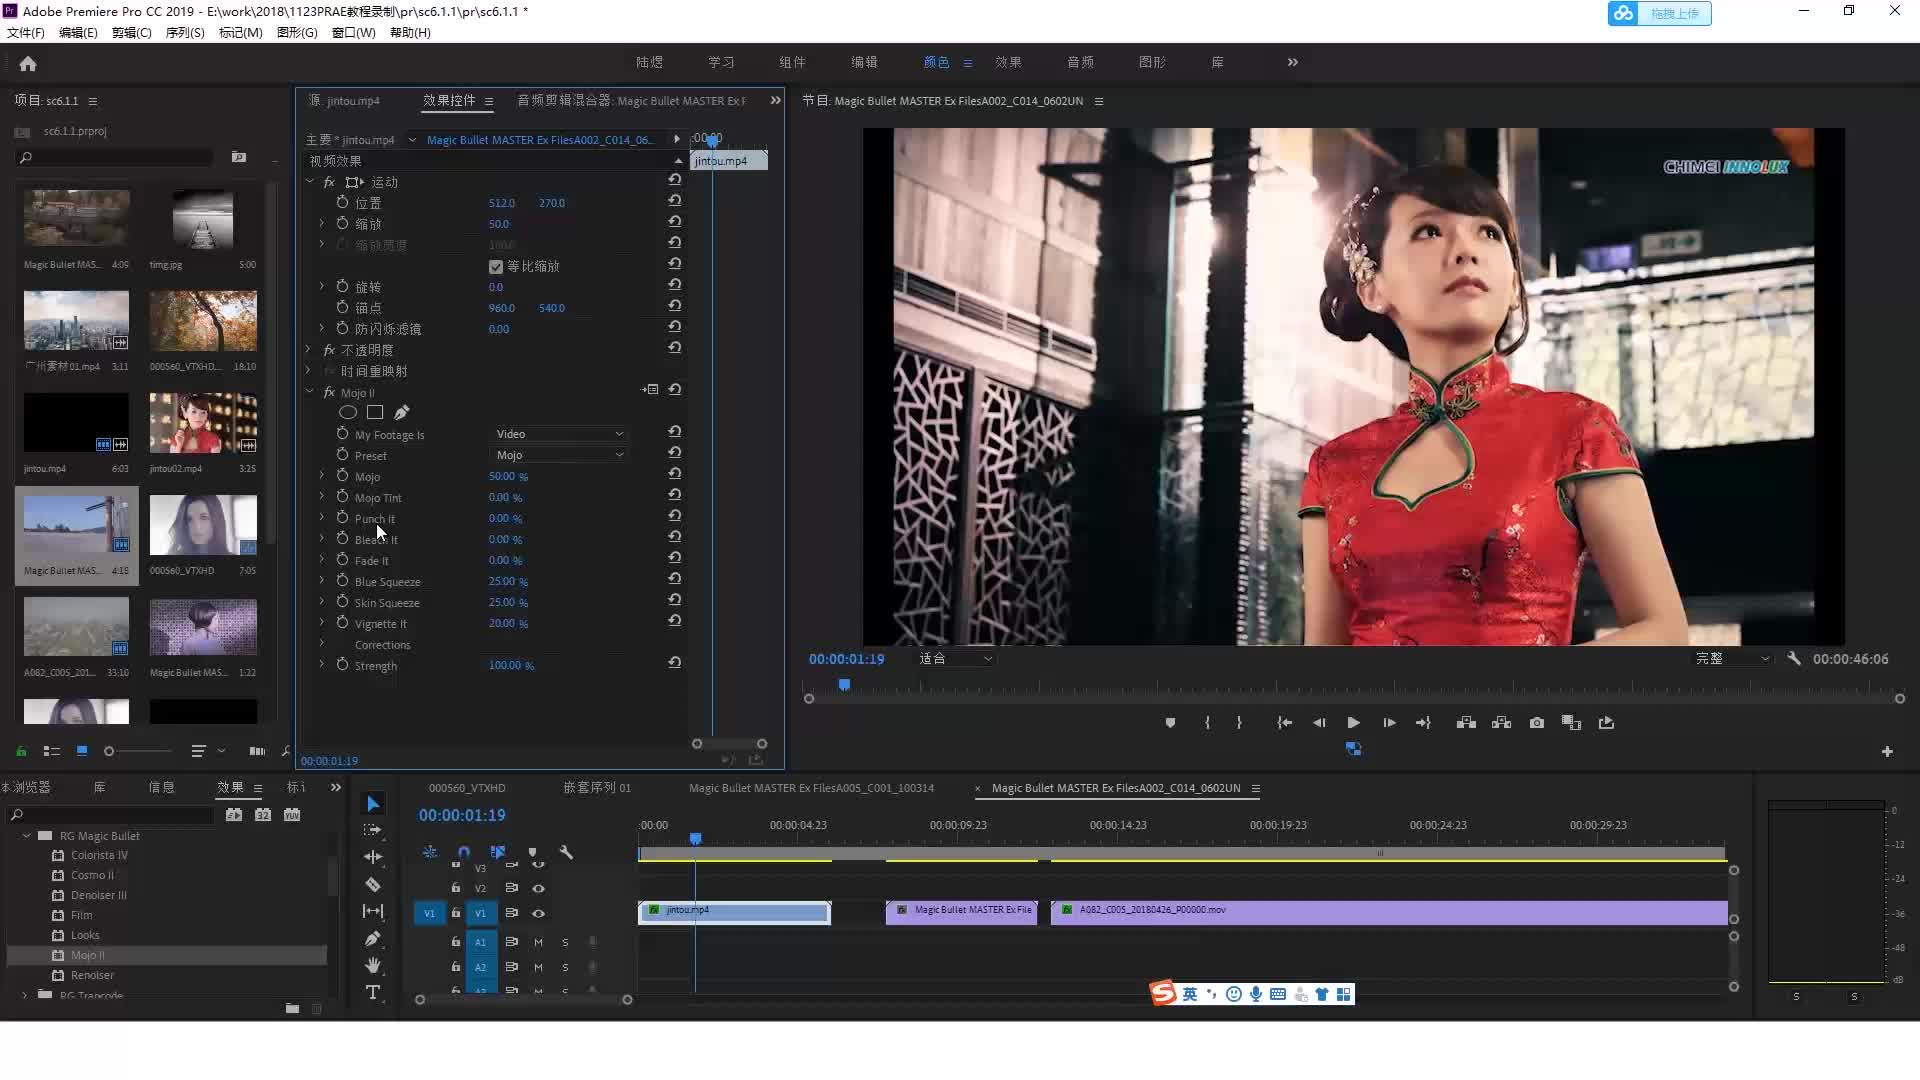1920x1080 pixels.
Task: Mute audio track A1
Action: 538,942
